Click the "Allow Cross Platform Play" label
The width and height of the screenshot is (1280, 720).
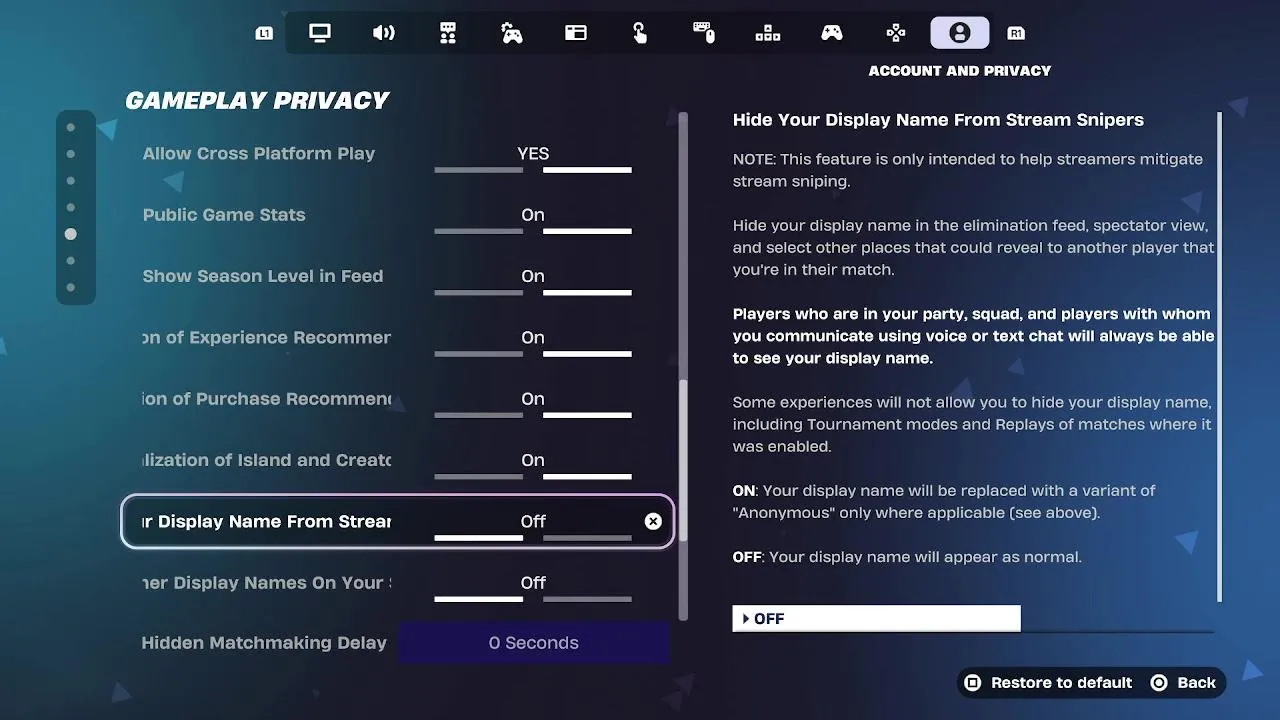click(259, 154)
